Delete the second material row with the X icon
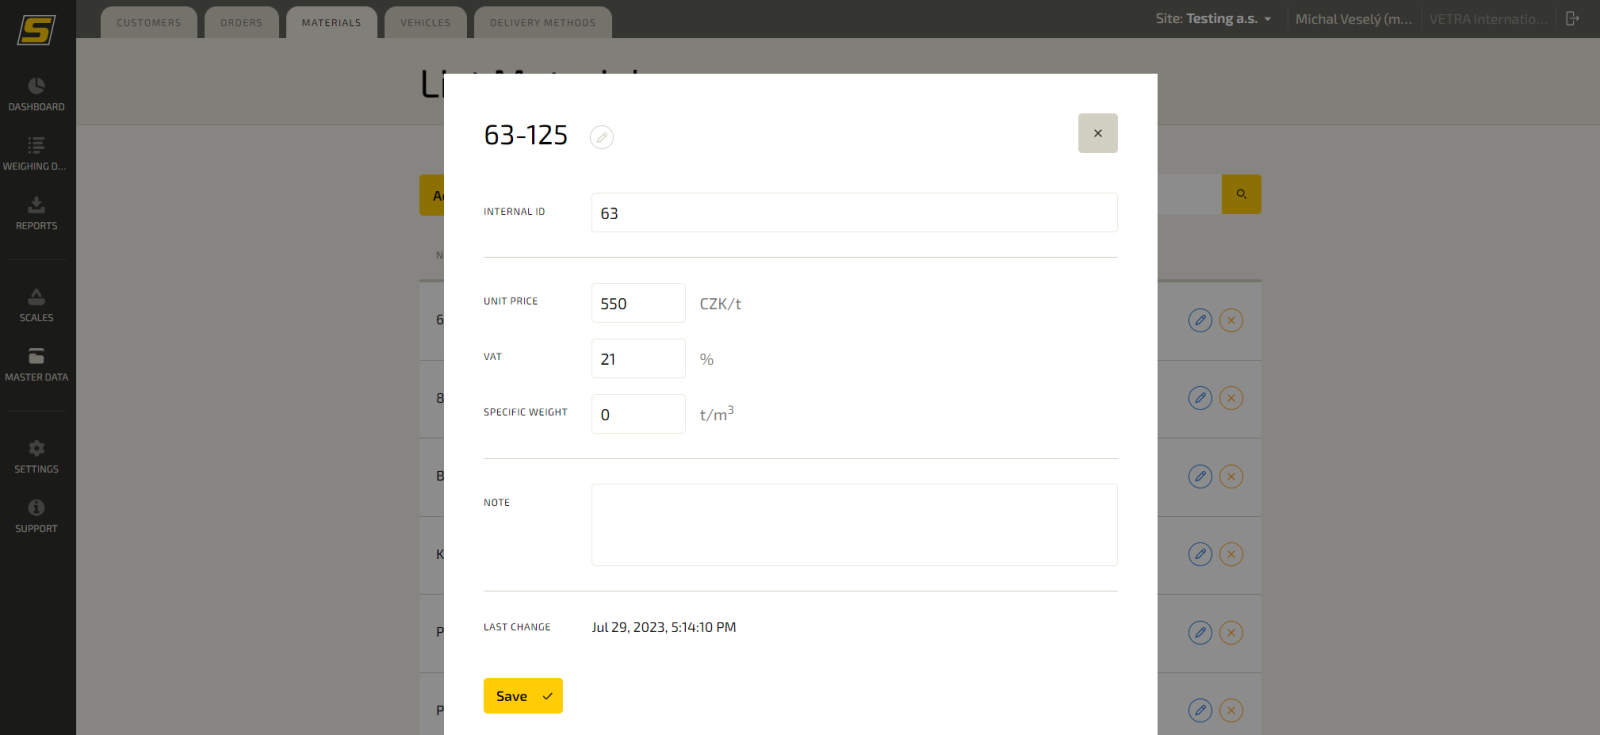The image size is (1600, 735). tap(1231, 398)
